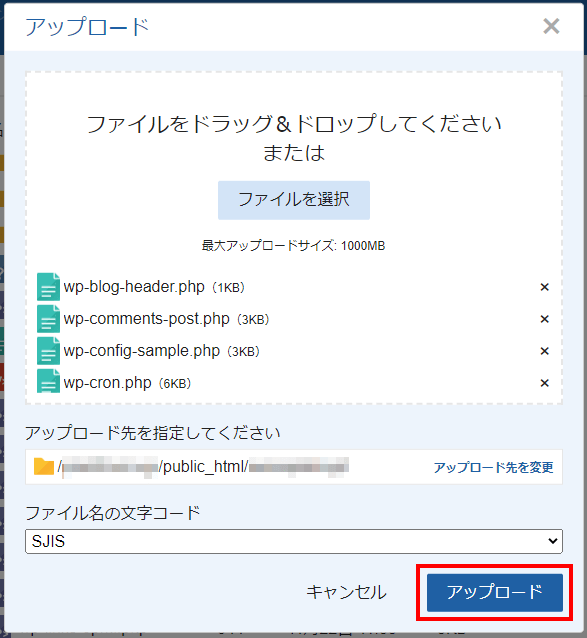The width and height of the screenshot is (587, 638).
Task: Remove wp-config-sample.php from the upload list
Action: coord(544,351)
